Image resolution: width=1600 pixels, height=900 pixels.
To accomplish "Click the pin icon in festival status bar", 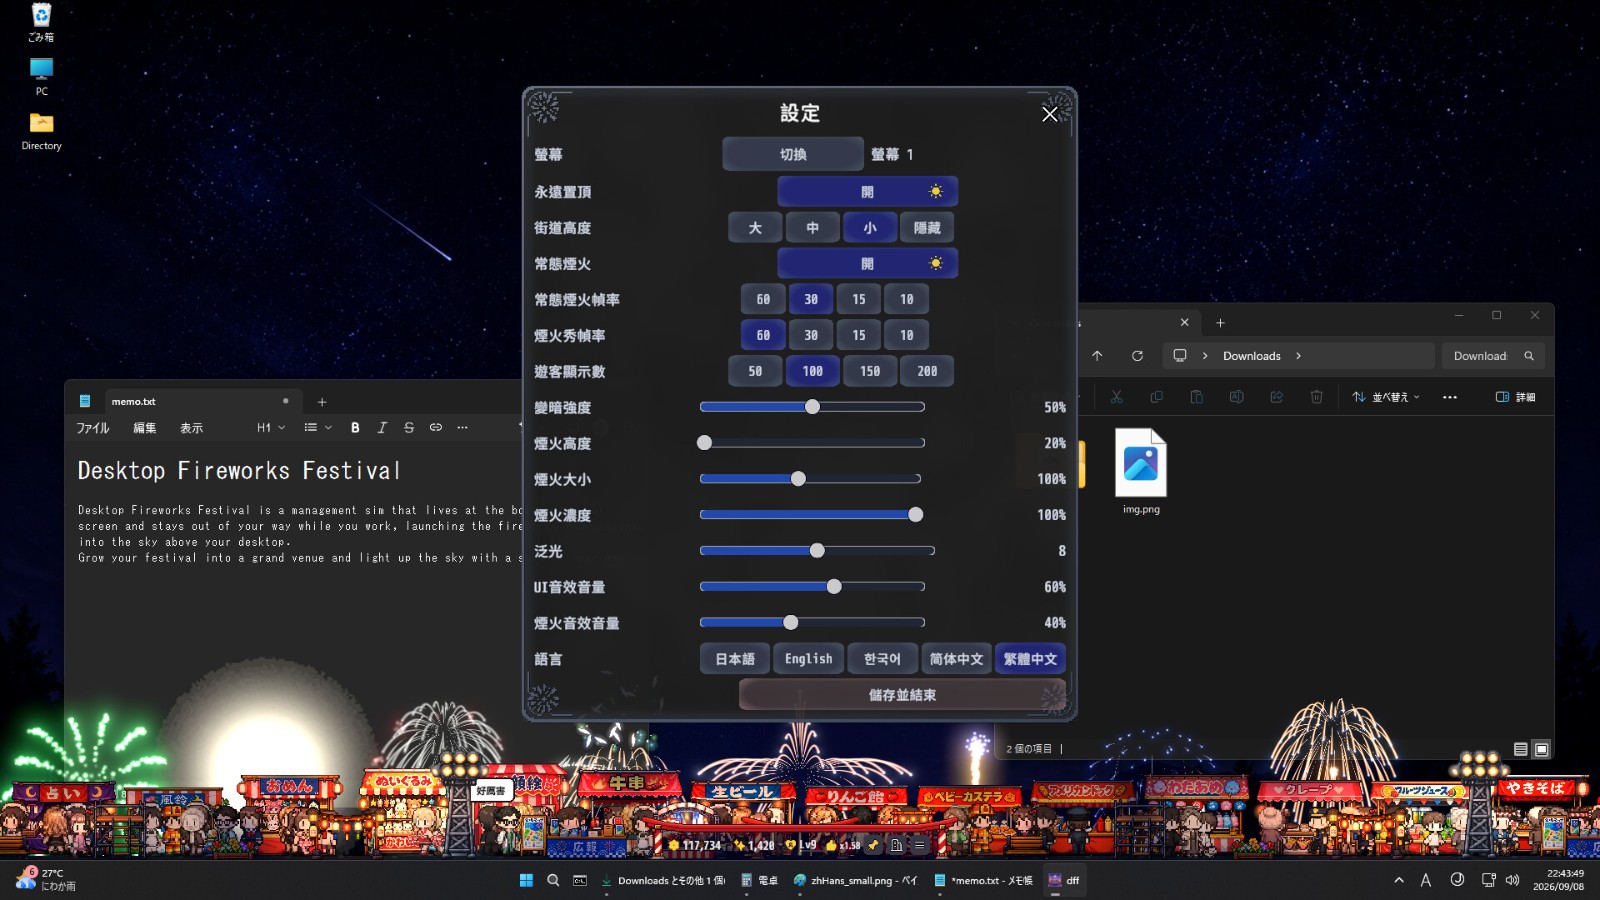I will (873, 845).
